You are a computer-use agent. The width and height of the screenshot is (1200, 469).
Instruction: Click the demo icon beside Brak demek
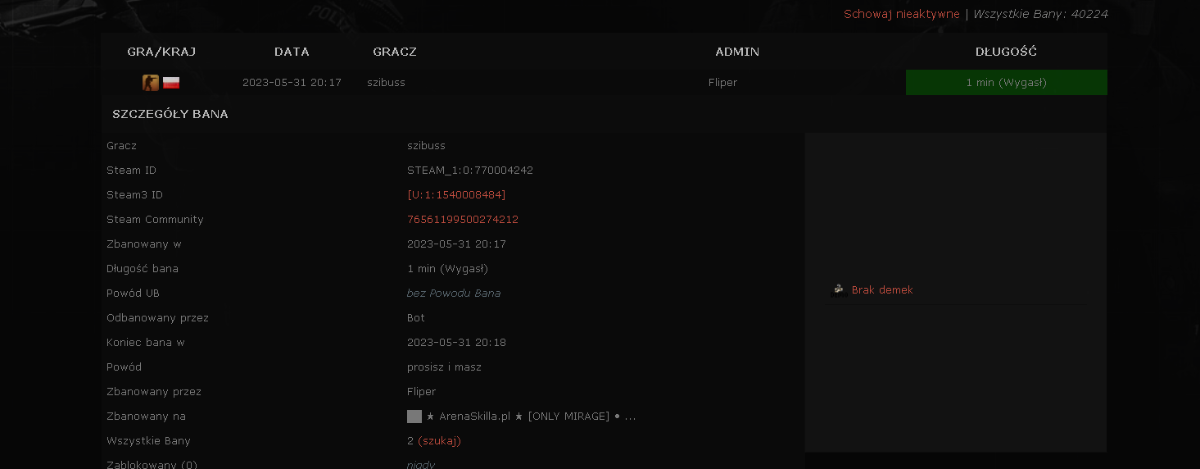click(x=839, y=290)
